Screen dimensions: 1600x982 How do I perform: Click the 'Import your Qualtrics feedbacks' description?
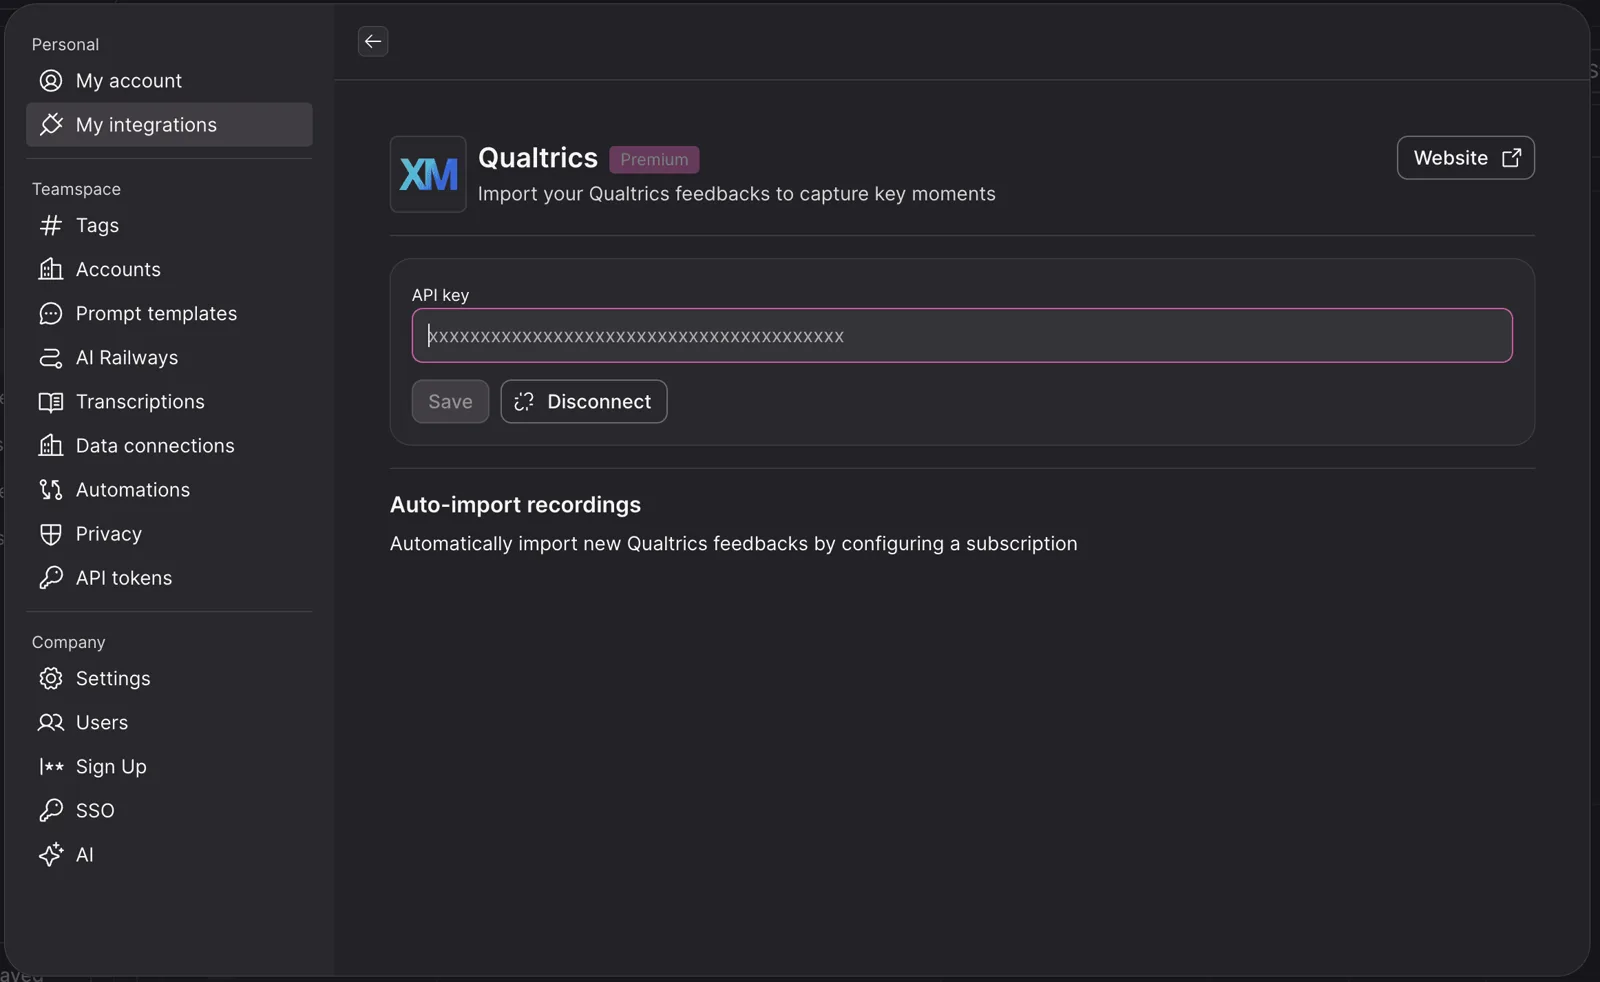[737, 194]
